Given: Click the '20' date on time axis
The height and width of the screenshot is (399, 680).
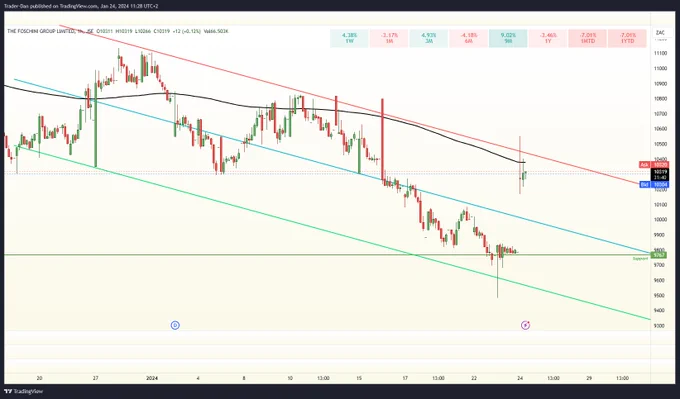Looking at the screenshot, I should pyautogui.click(x=39, y=378).
